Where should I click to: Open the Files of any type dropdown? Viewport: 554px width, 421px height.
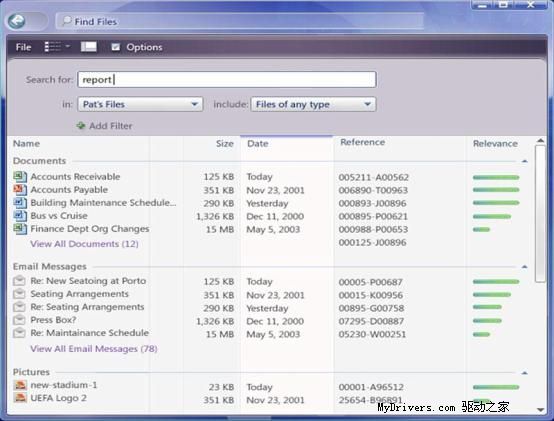(313, 104)
